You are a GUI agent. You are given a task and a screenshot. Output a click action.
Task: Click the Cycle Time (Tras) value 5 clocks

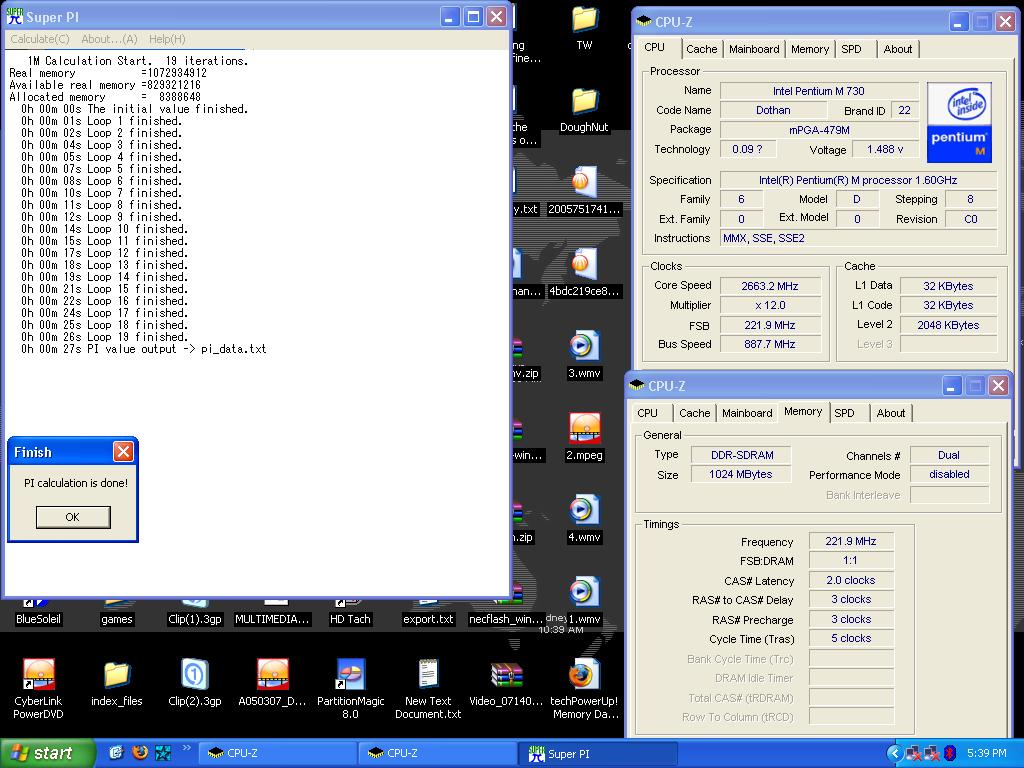tap(850, 638)
